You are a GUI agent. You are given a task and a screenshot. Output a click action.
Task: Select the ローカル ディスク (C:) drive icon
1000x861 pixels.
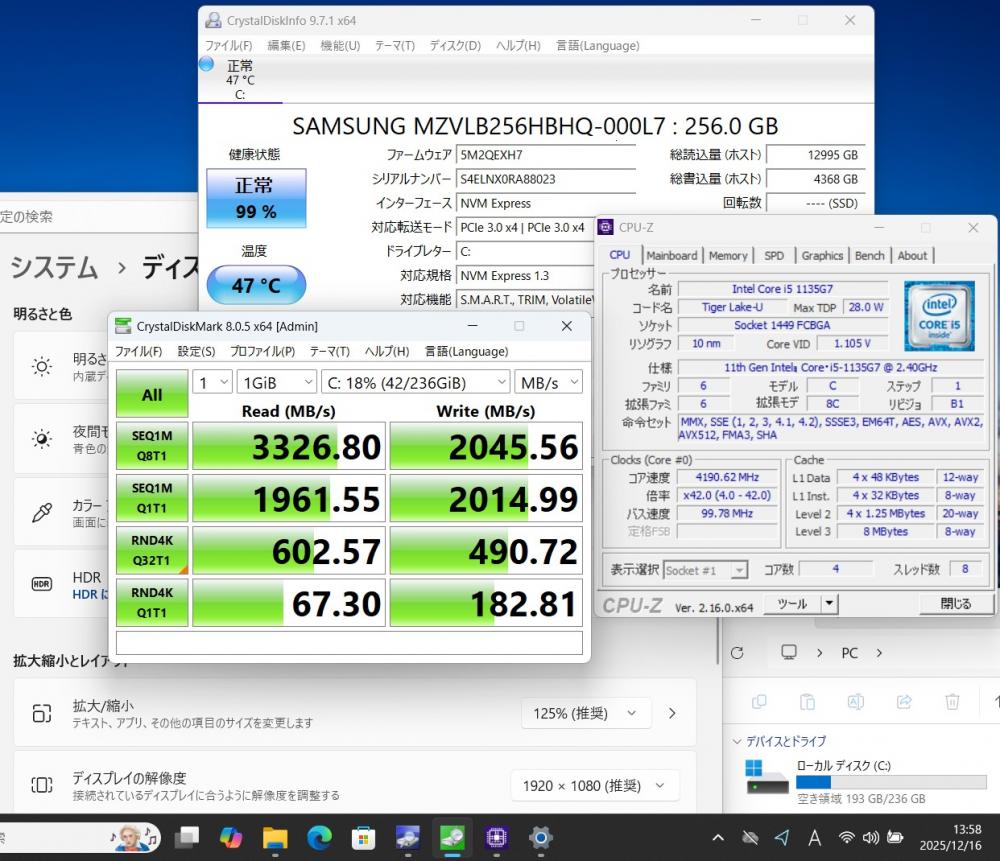tap(767, 776)
